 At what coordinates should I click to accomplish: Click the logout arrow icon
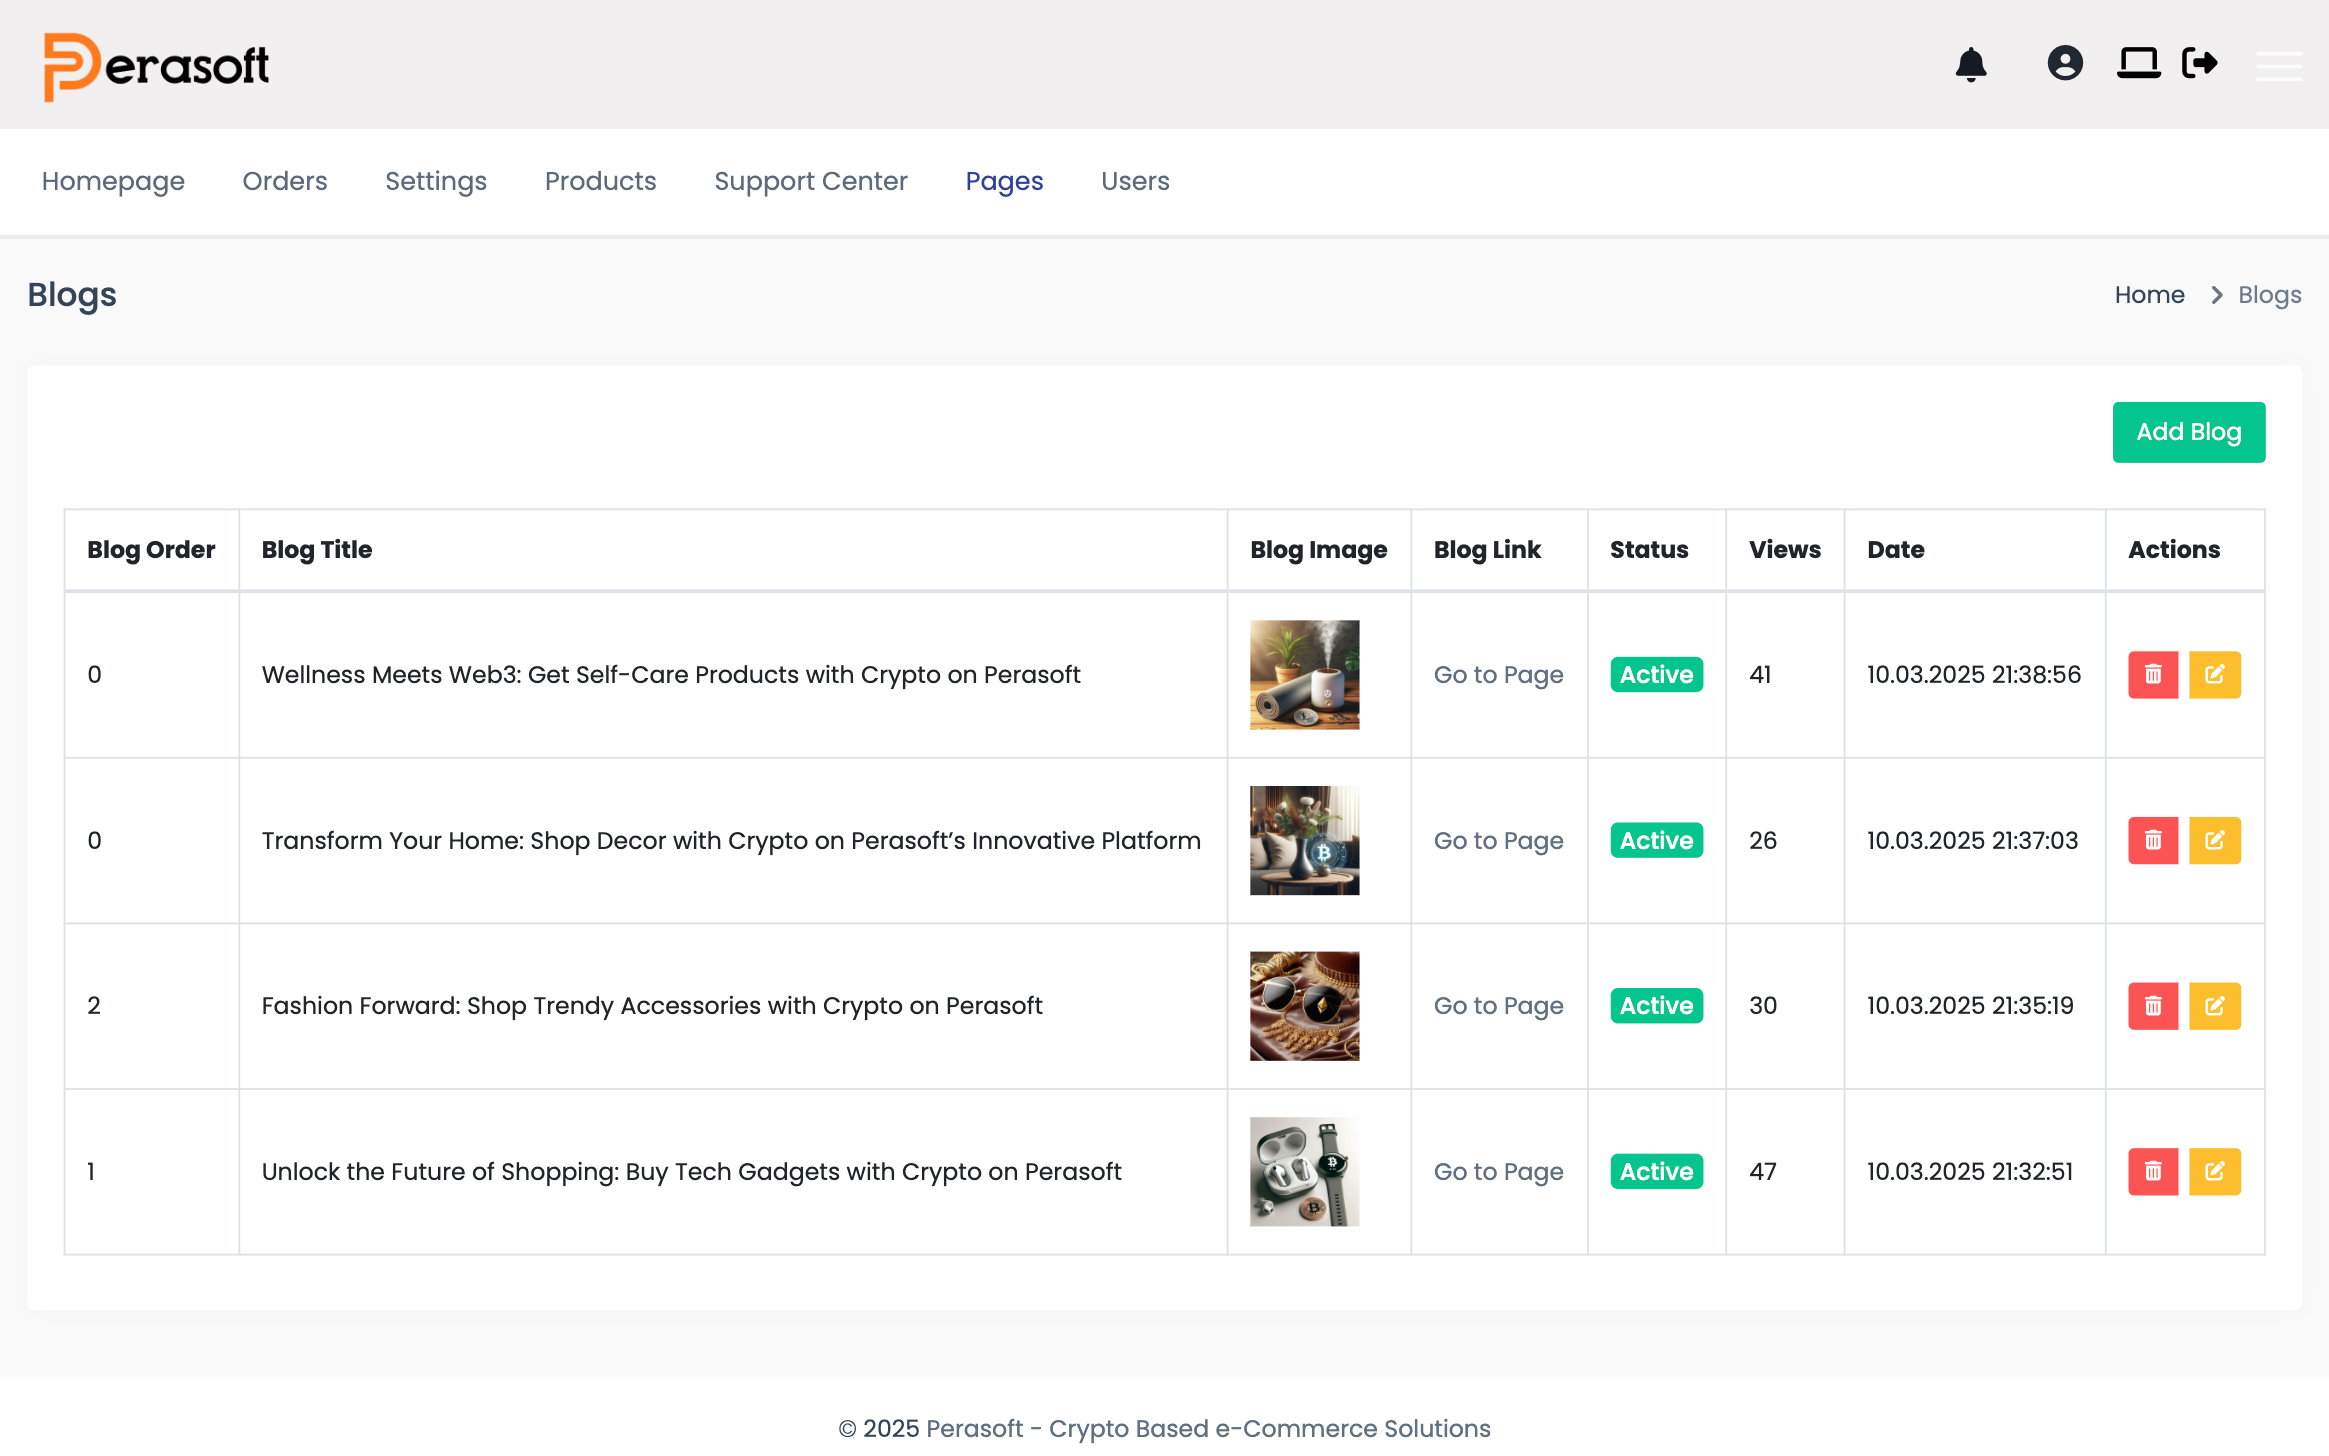point(2200,63)
